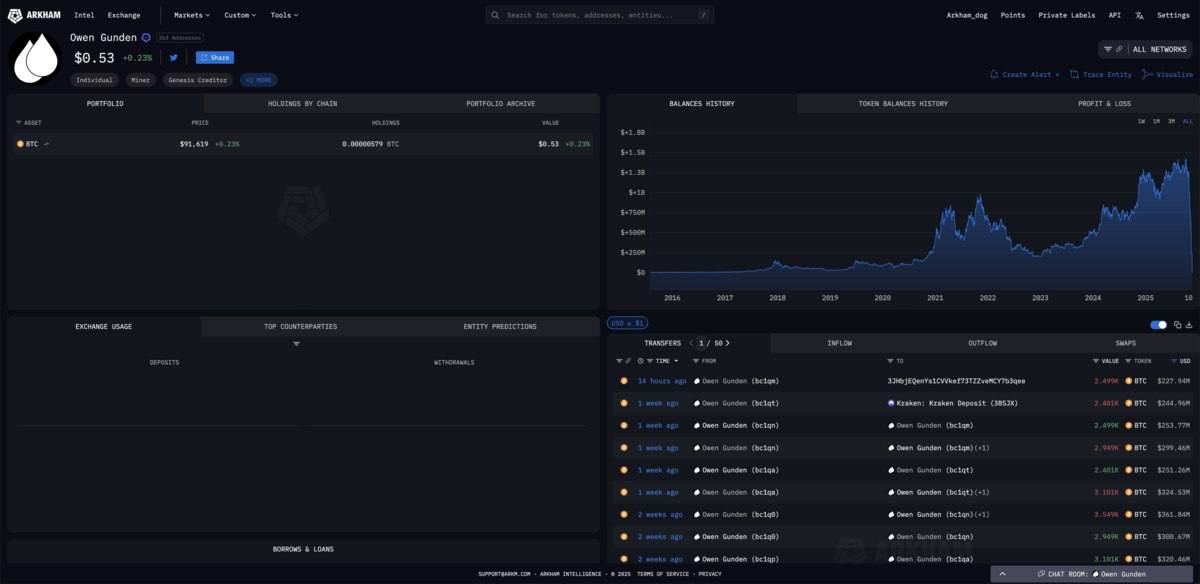Open the Profit & Loss tab
This screenshot has width=1200, height=584.
1104,104
